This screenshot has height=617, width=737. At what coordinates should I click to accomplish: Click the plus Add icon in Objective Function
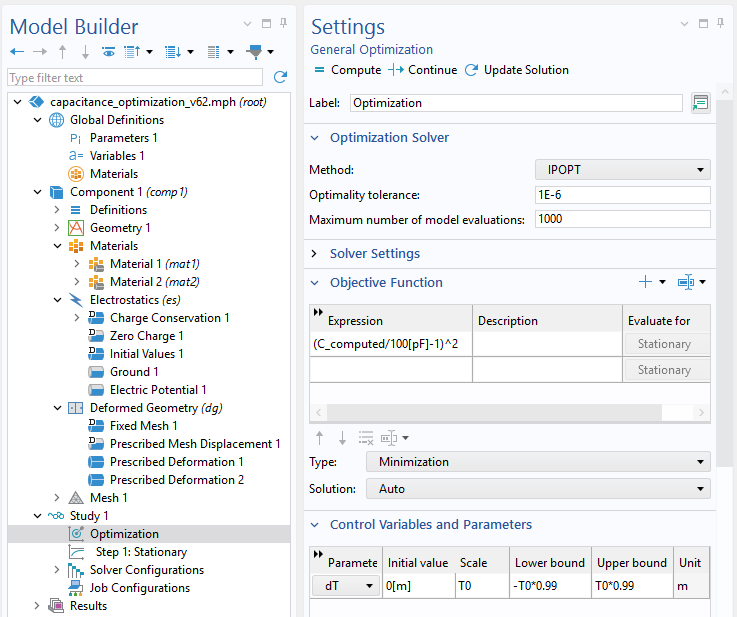tap(645, 282)
